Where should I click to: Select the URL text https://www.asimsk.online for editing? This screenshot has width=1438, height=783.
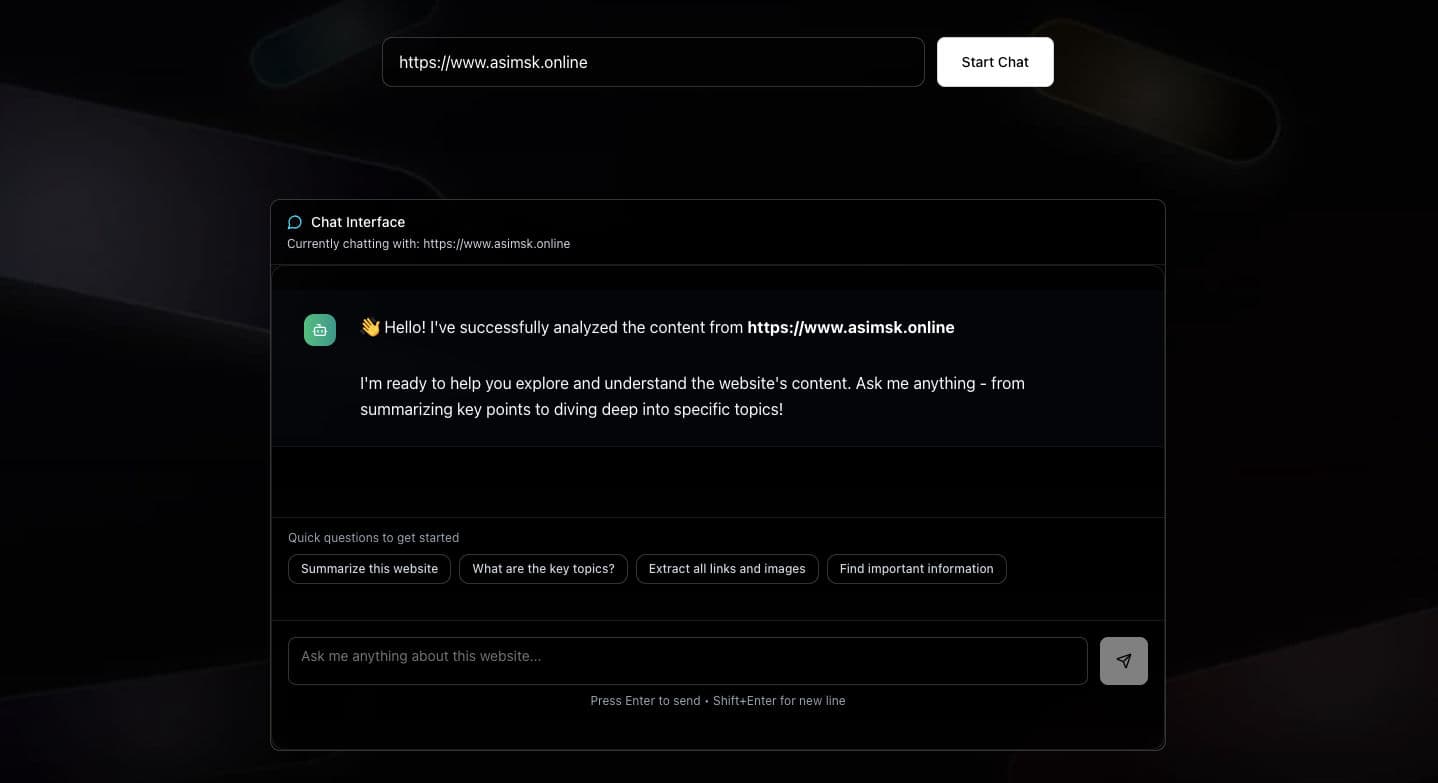[493, 62]
